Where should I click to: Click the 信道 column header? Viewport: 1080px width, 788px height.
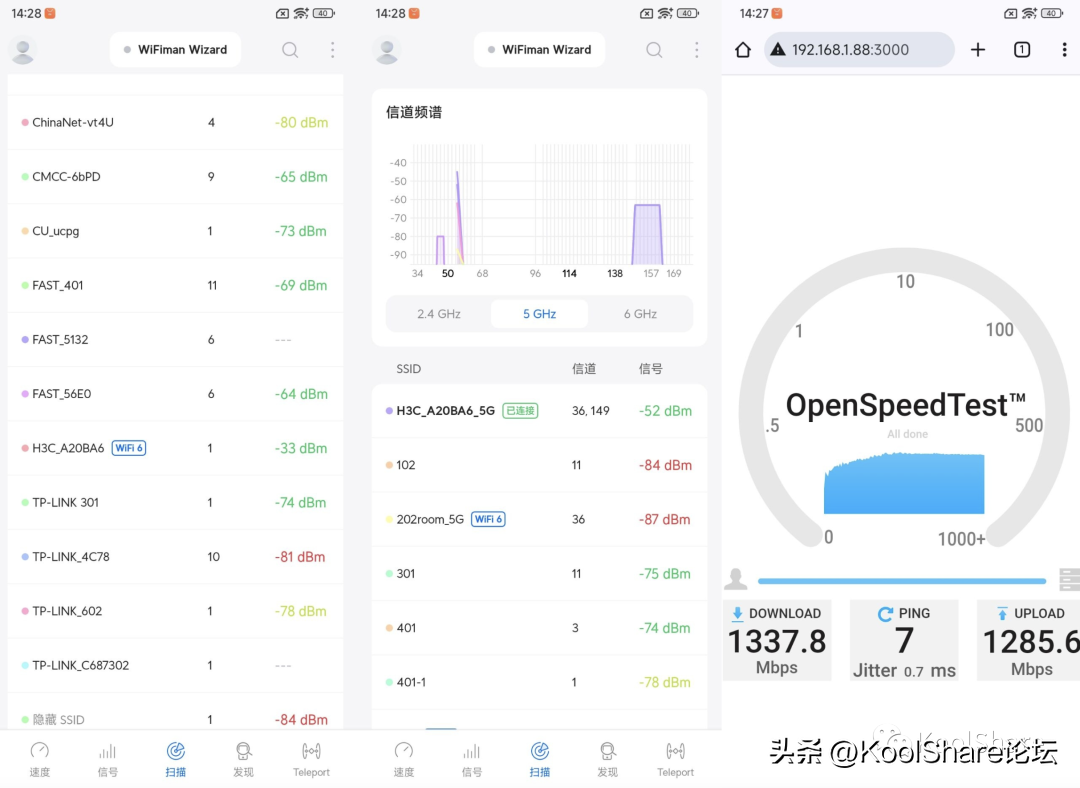[x=584, y=369]
